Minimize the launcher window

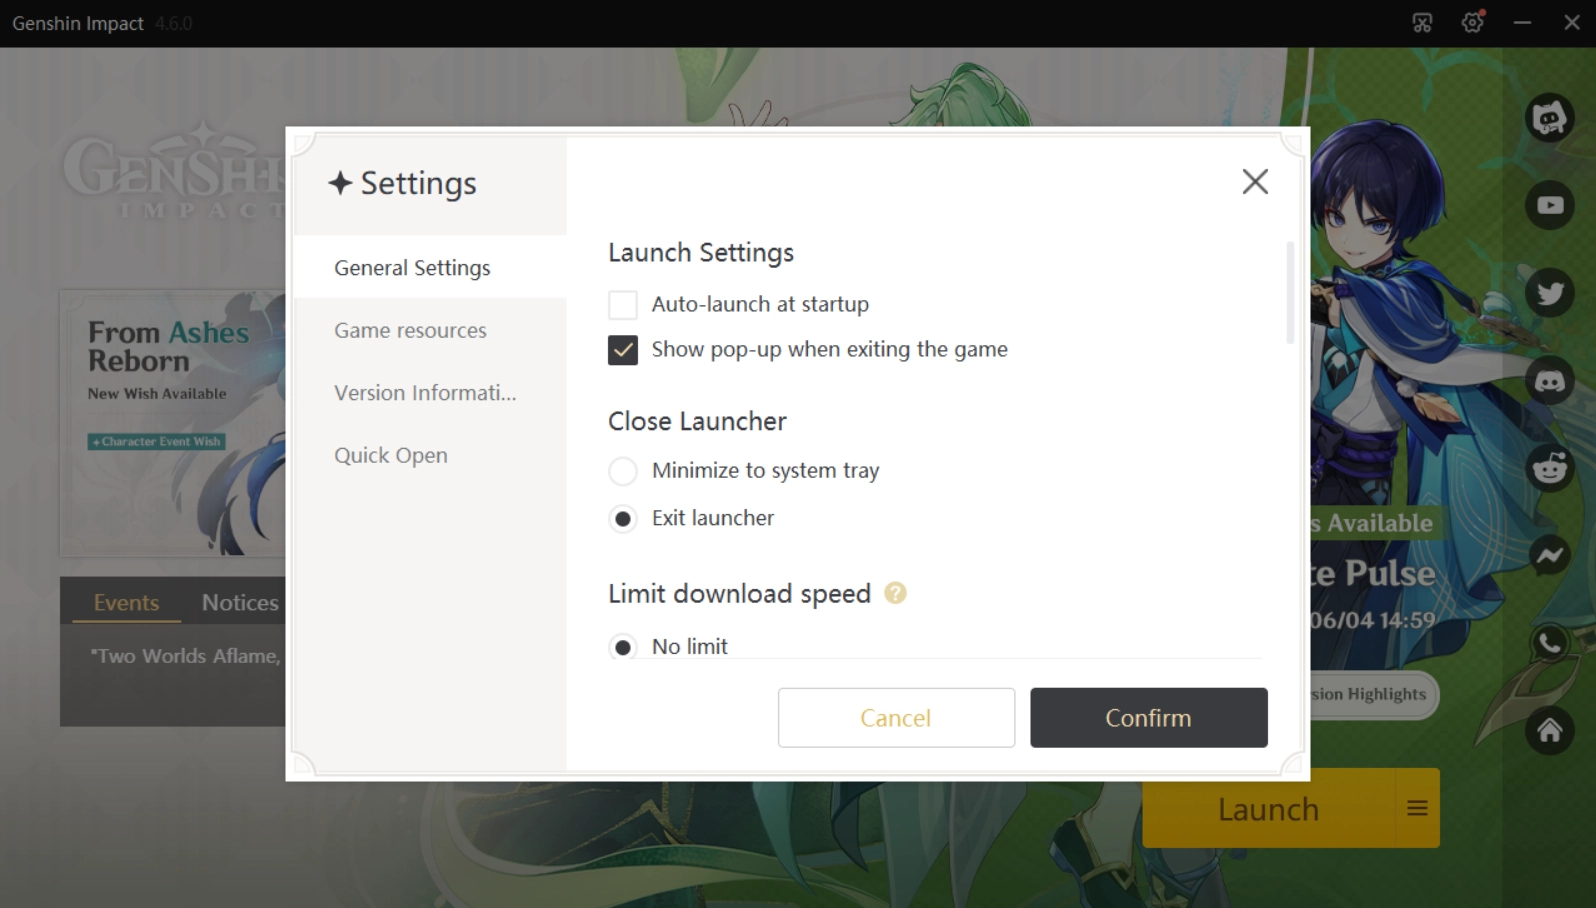(x=1522, y=23)
